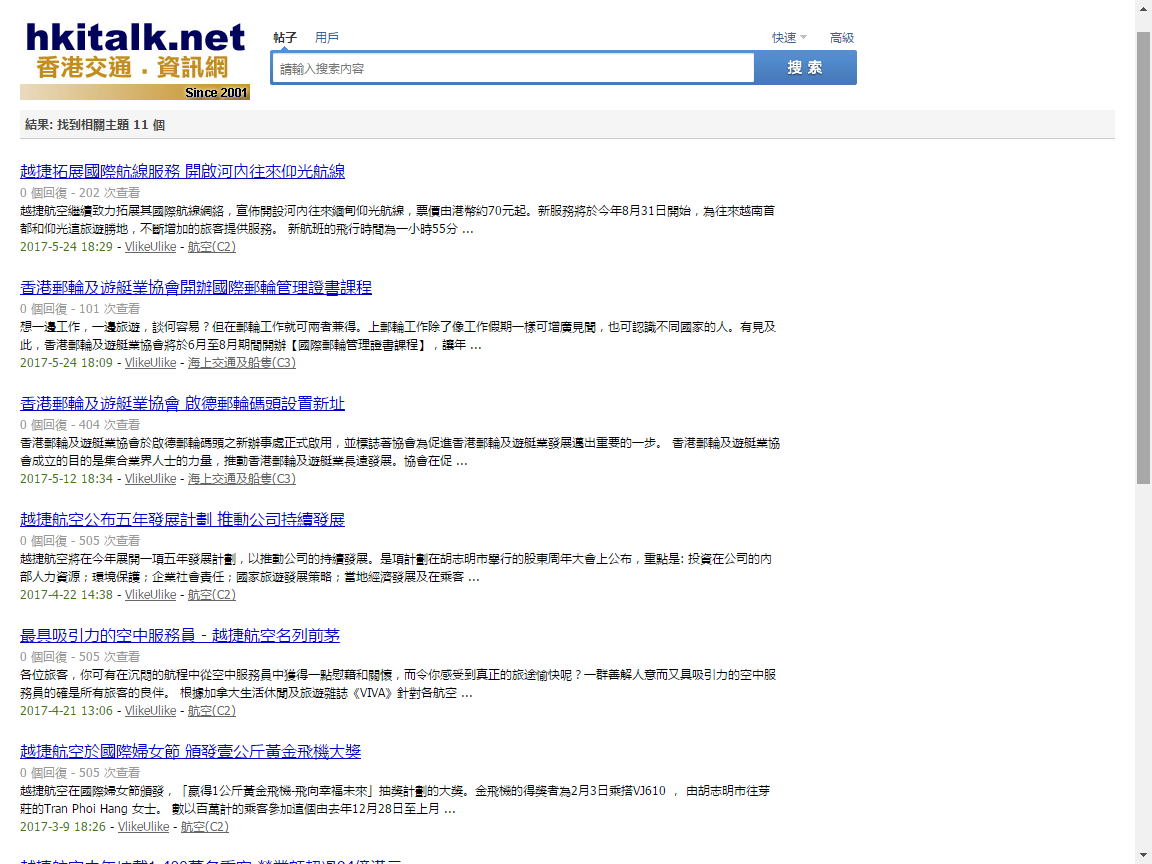Click the date 2017-3-9 18:26
The height and width of the screenshot is (864, 1152).
(x=62, y=827)
